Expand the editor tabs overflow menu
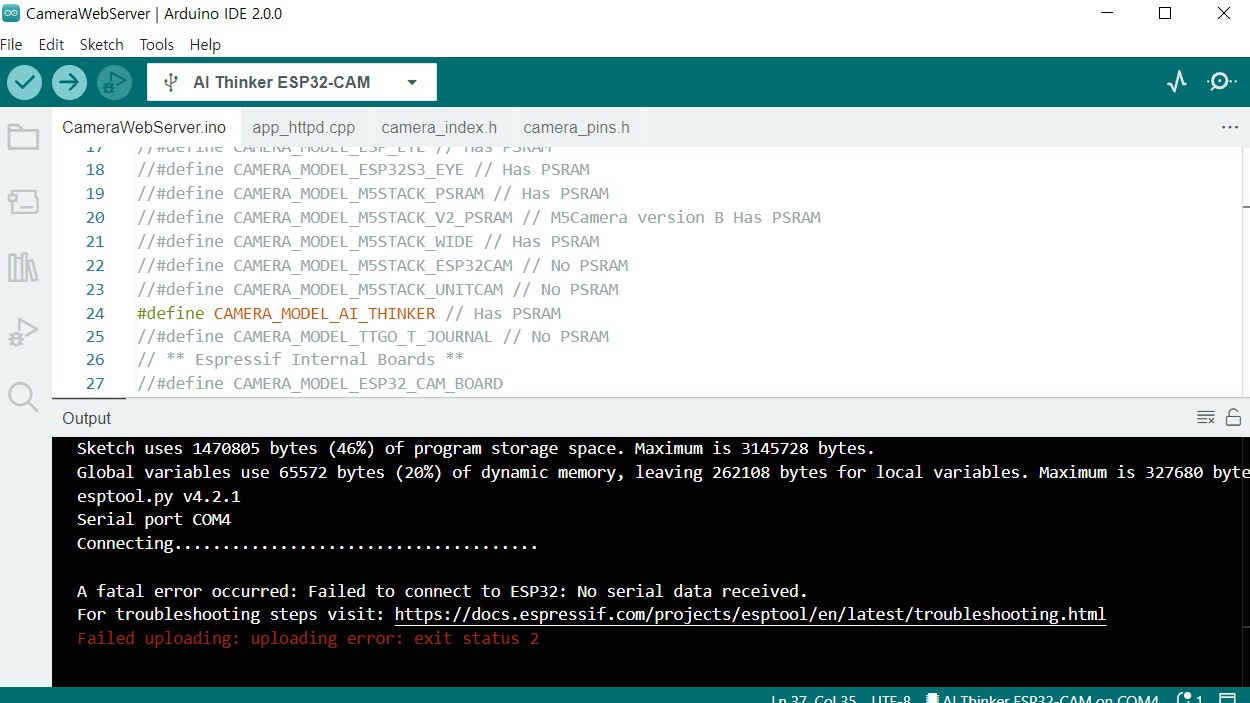 (1229, 128)
